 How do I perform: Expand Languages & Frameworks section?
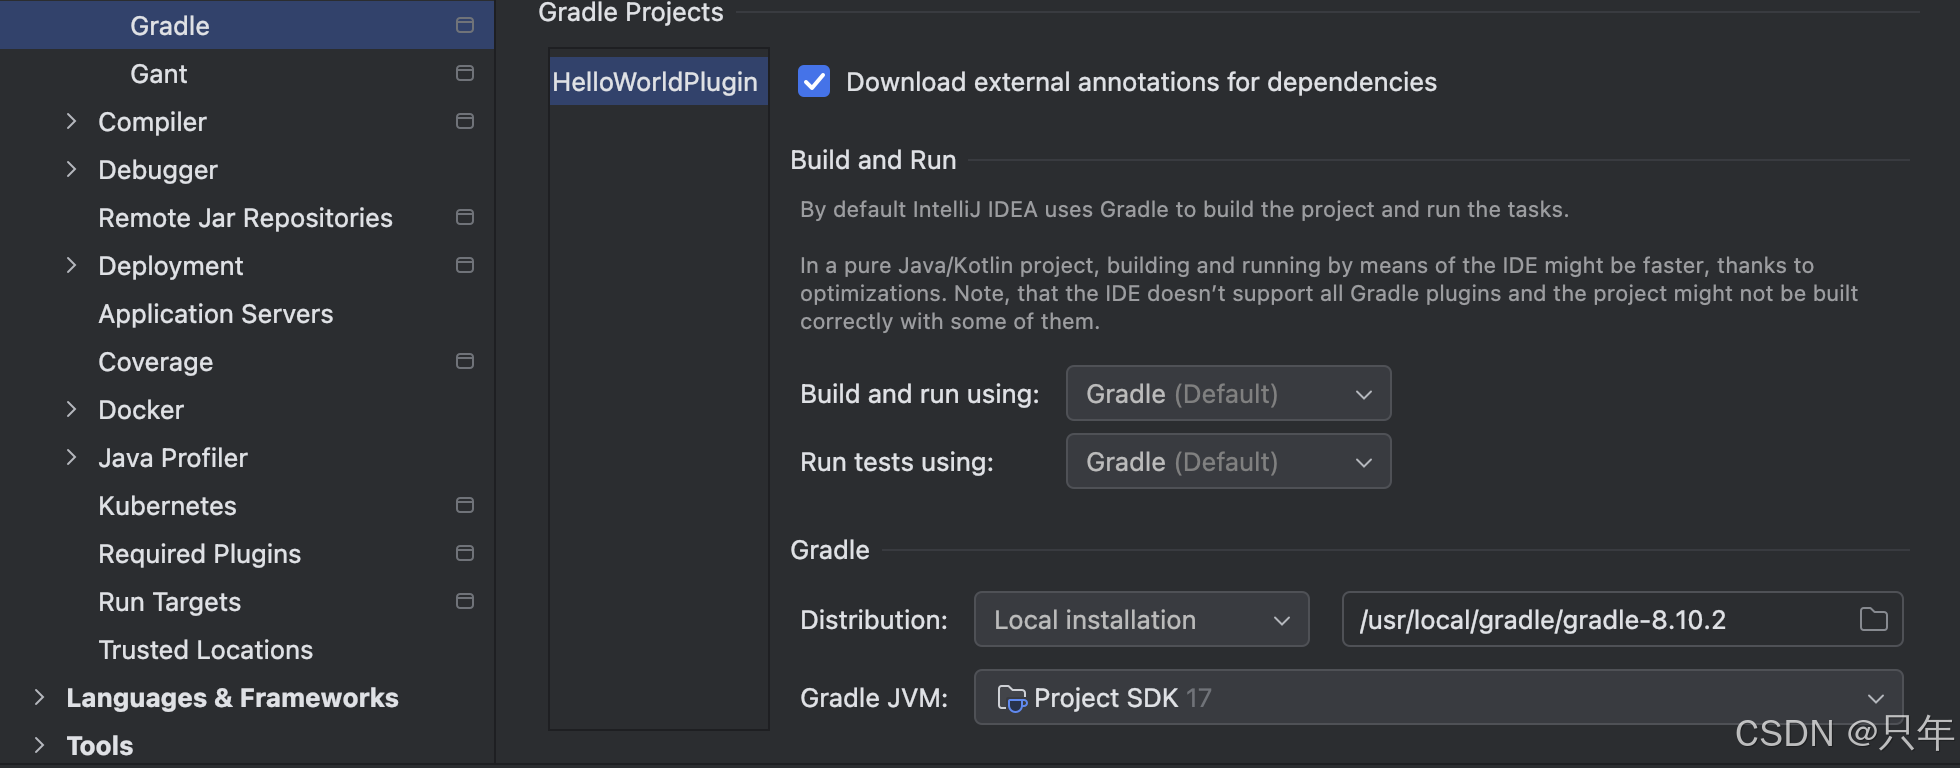[39, 697]
